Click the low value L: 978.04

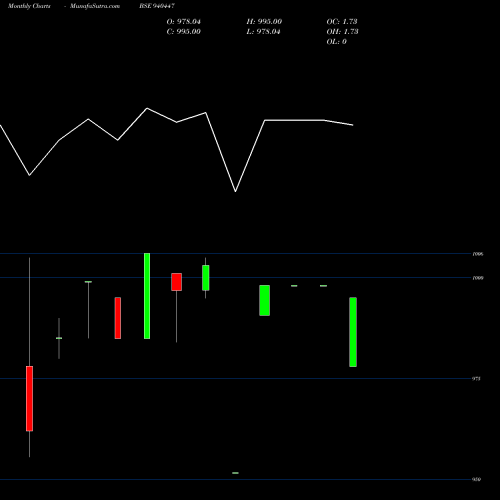click(x=263, y=32)
